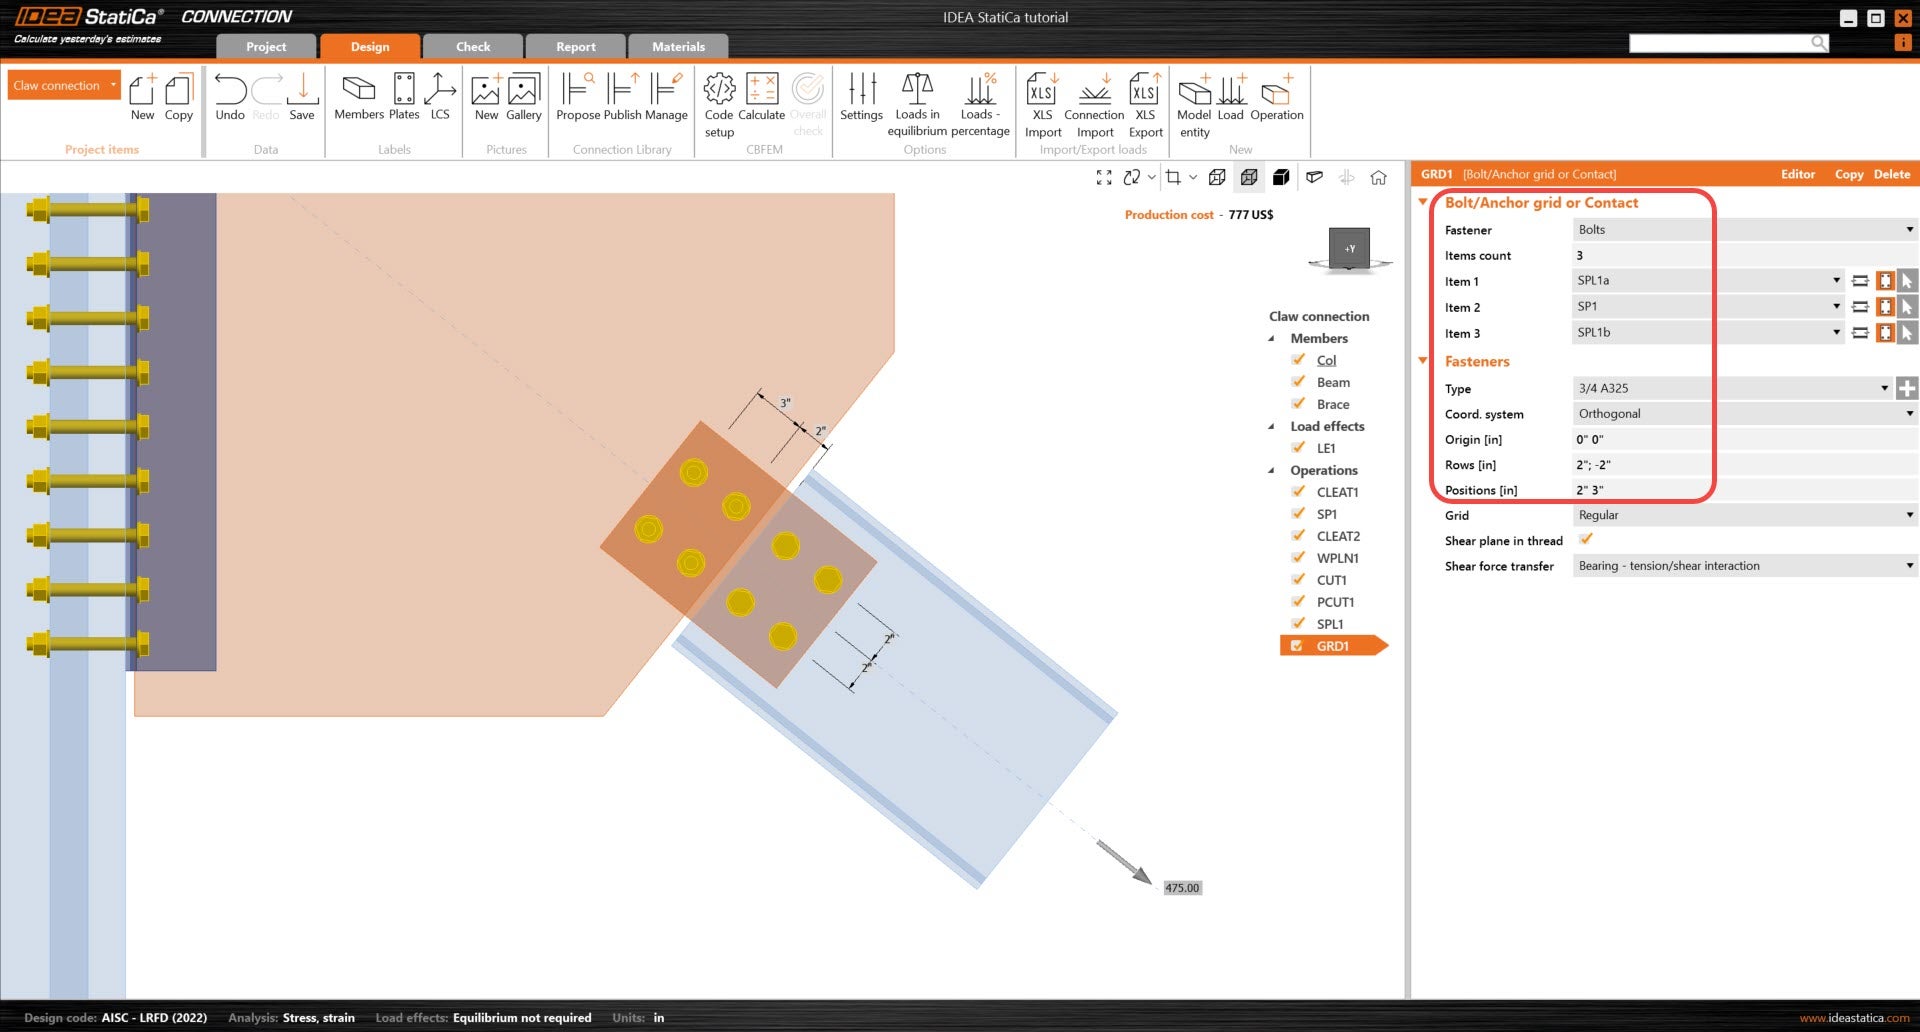Disable Shear plane in thread
1920x1032 pixels.
(1586, 539)
